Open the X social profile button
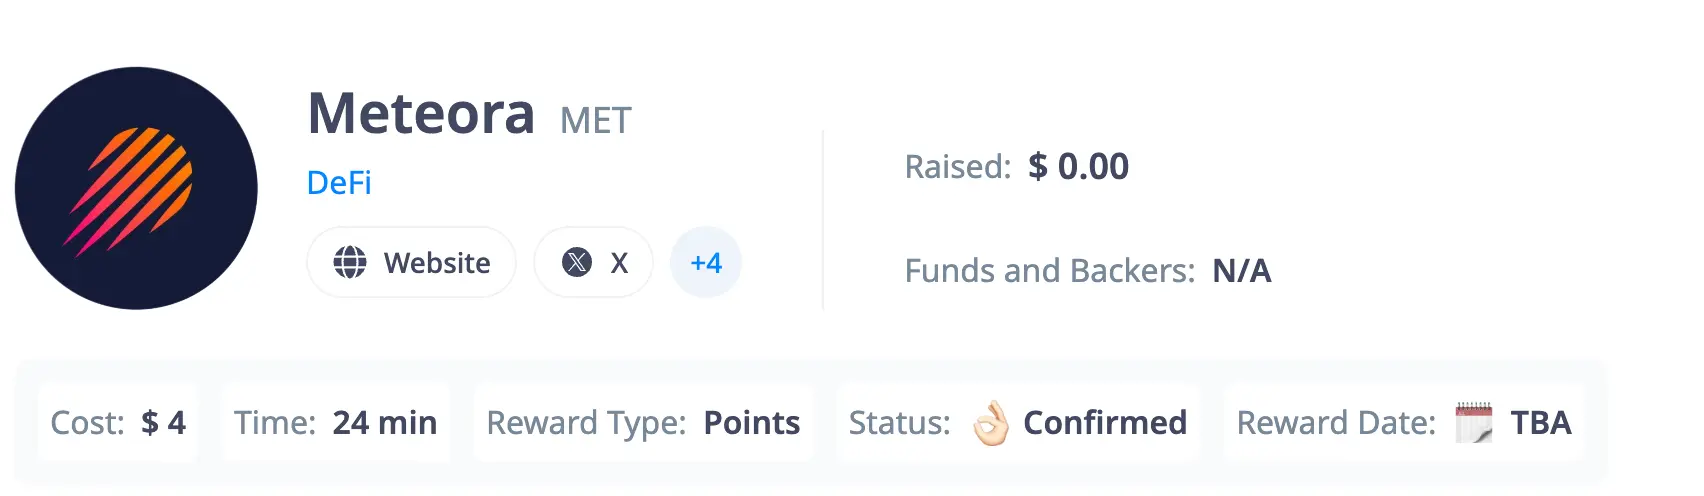The image size is (1704, 496). (594, 262)
